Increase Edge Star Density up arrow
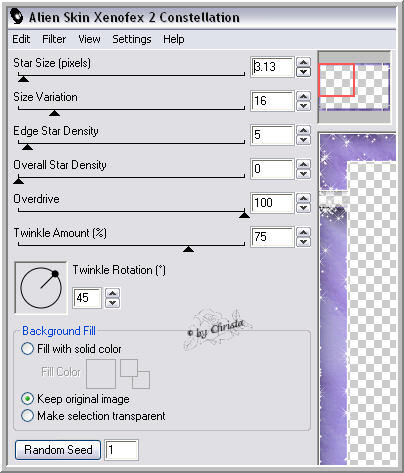The width and height of the screenshot is (404, 473). tap(303, 130)
